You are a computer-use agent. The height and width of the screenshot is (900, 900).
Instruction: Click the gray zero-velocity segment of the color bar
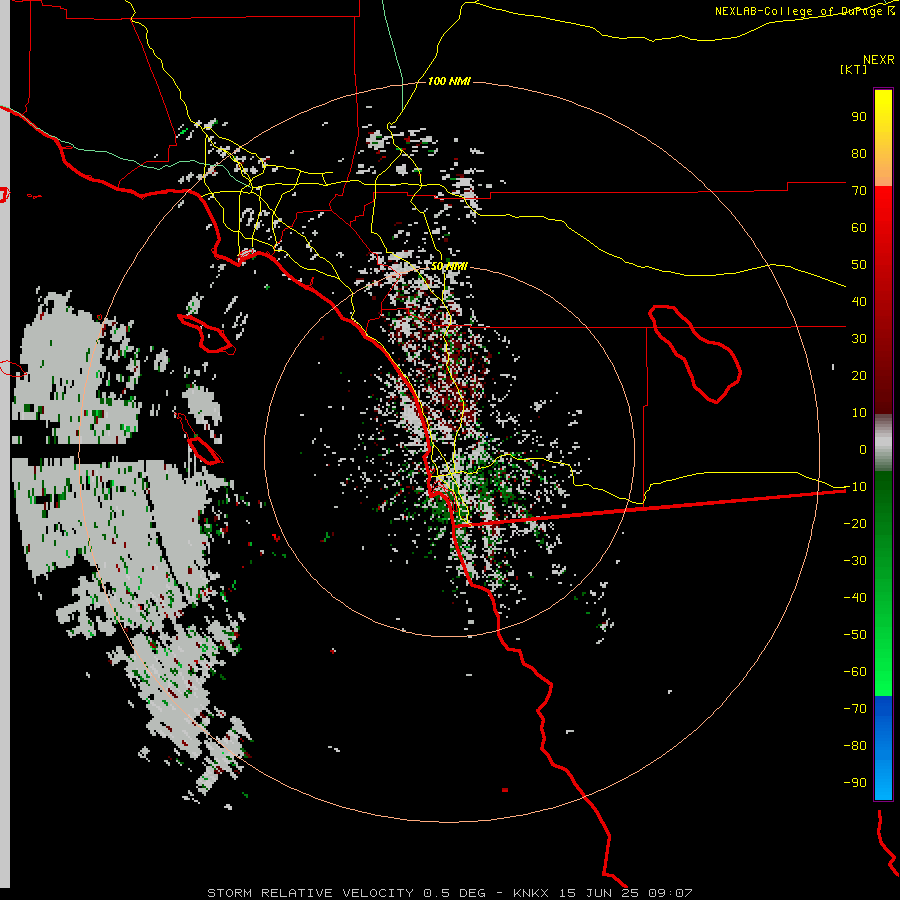click(x=883, y=443)
